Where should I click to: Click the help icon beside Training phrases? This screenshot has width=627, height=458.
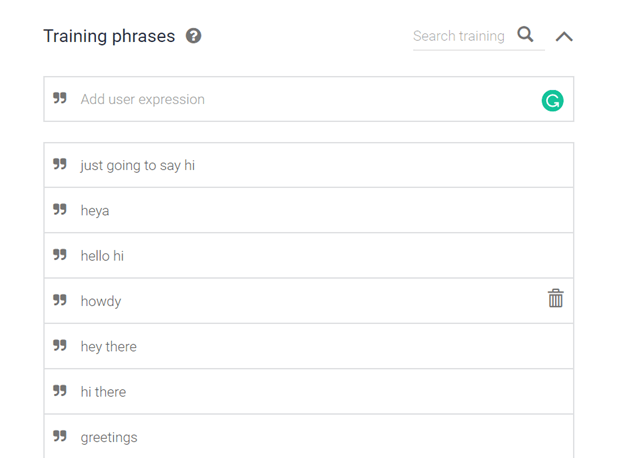coord(194,36)
